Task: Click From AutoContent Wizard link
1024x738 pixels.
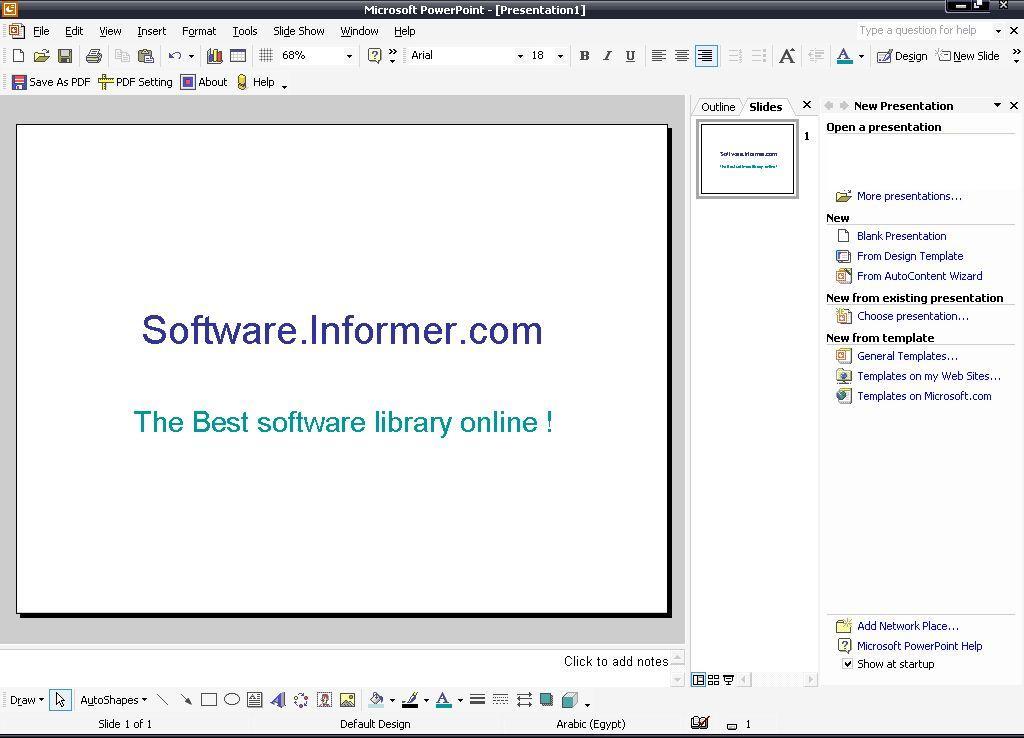Action: click(x=920, y=276)
